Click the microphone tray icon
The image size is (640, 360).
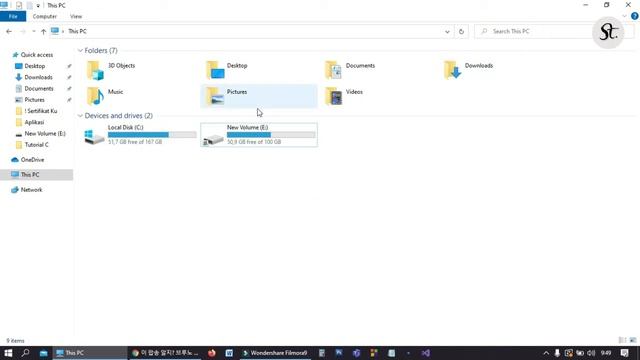tap(557, 353)
